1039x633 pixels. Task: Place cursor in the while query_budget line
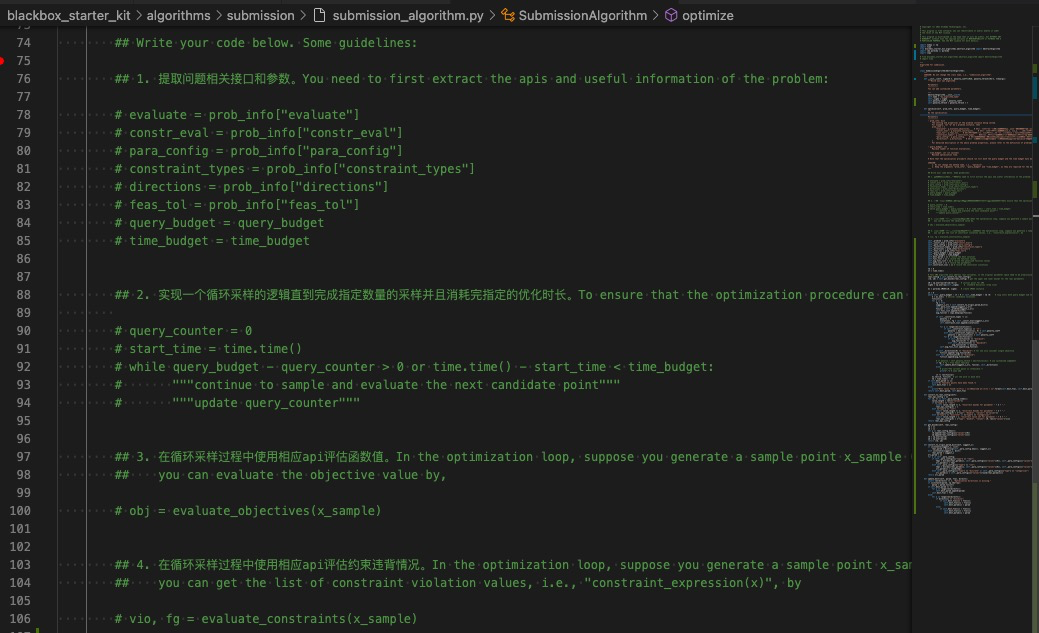[420, 367]
